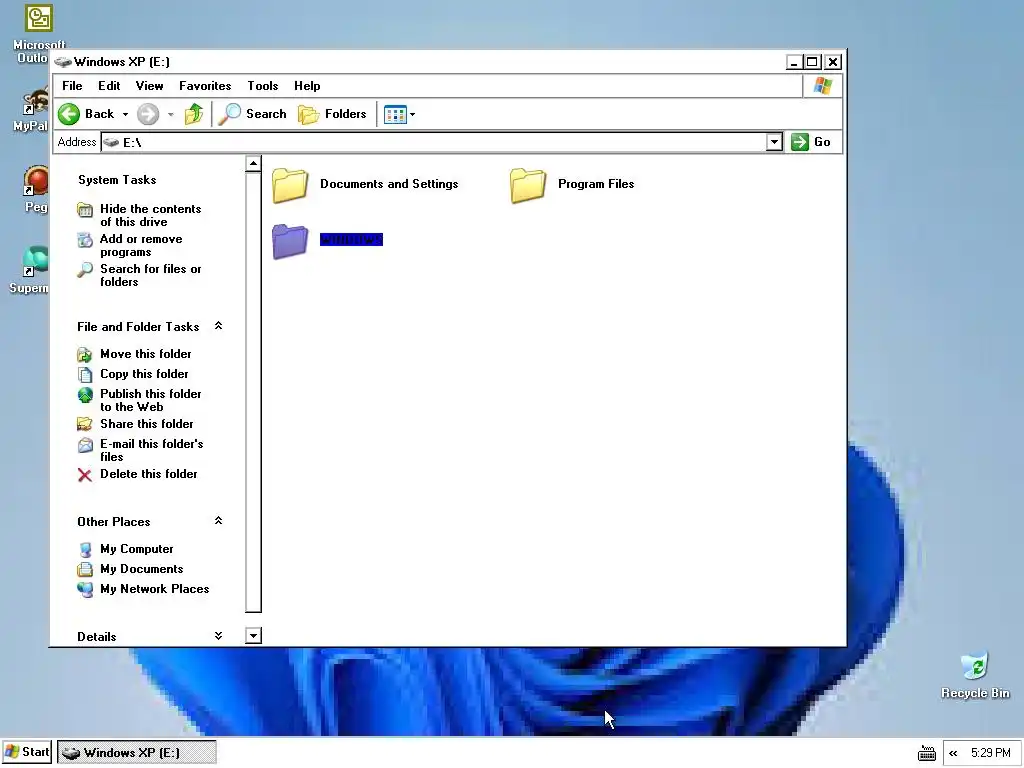Click the Share this folder icon

coord(85,424)
